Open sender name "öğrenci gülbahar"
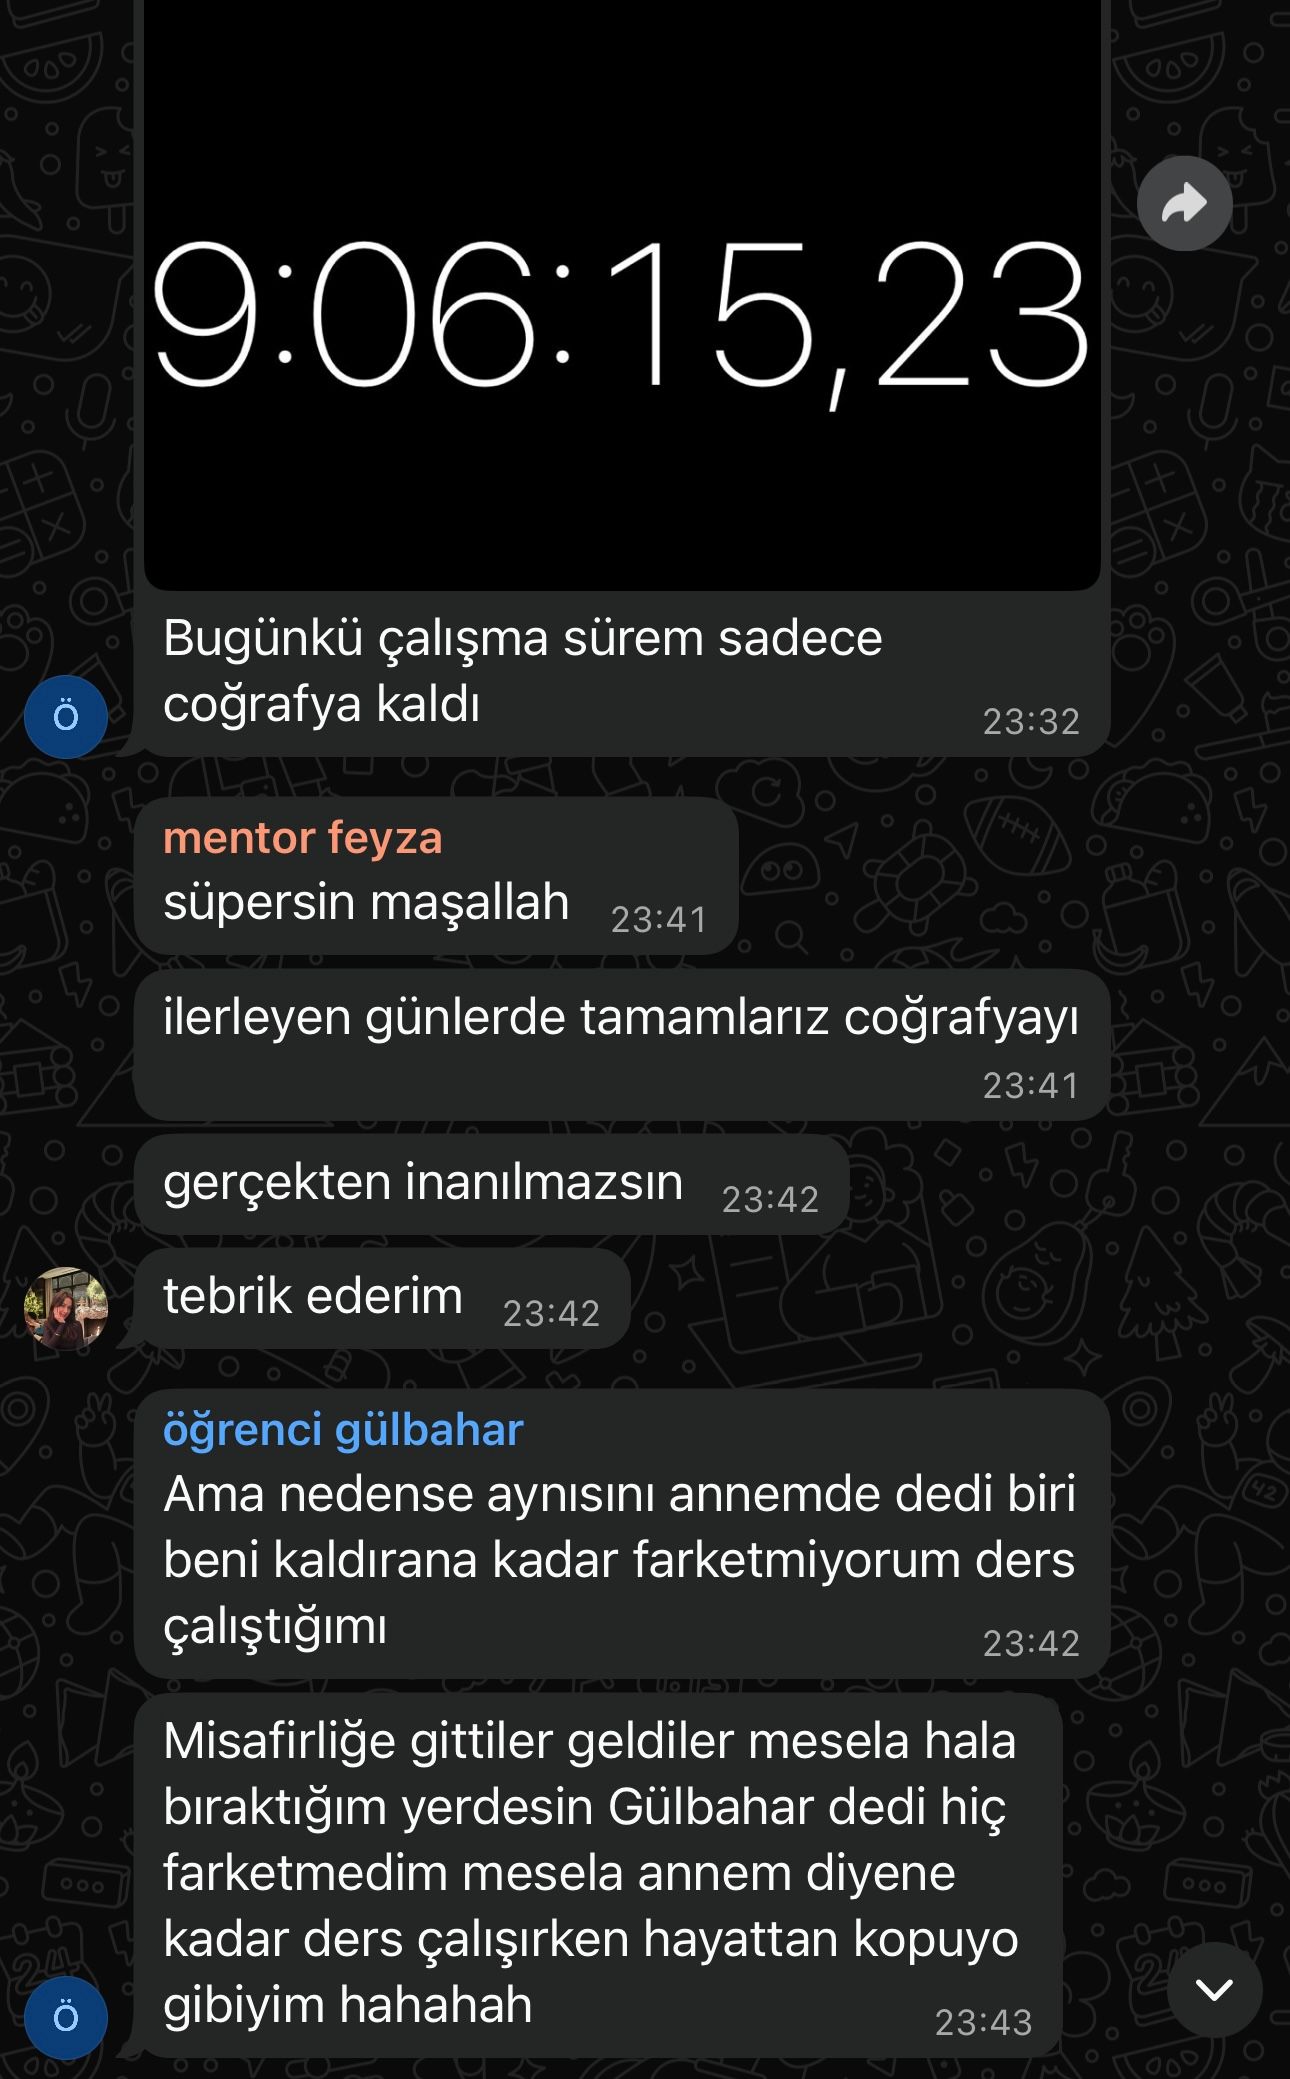The width and height of the screenshot is (1290, 2079). (343, 1429)
